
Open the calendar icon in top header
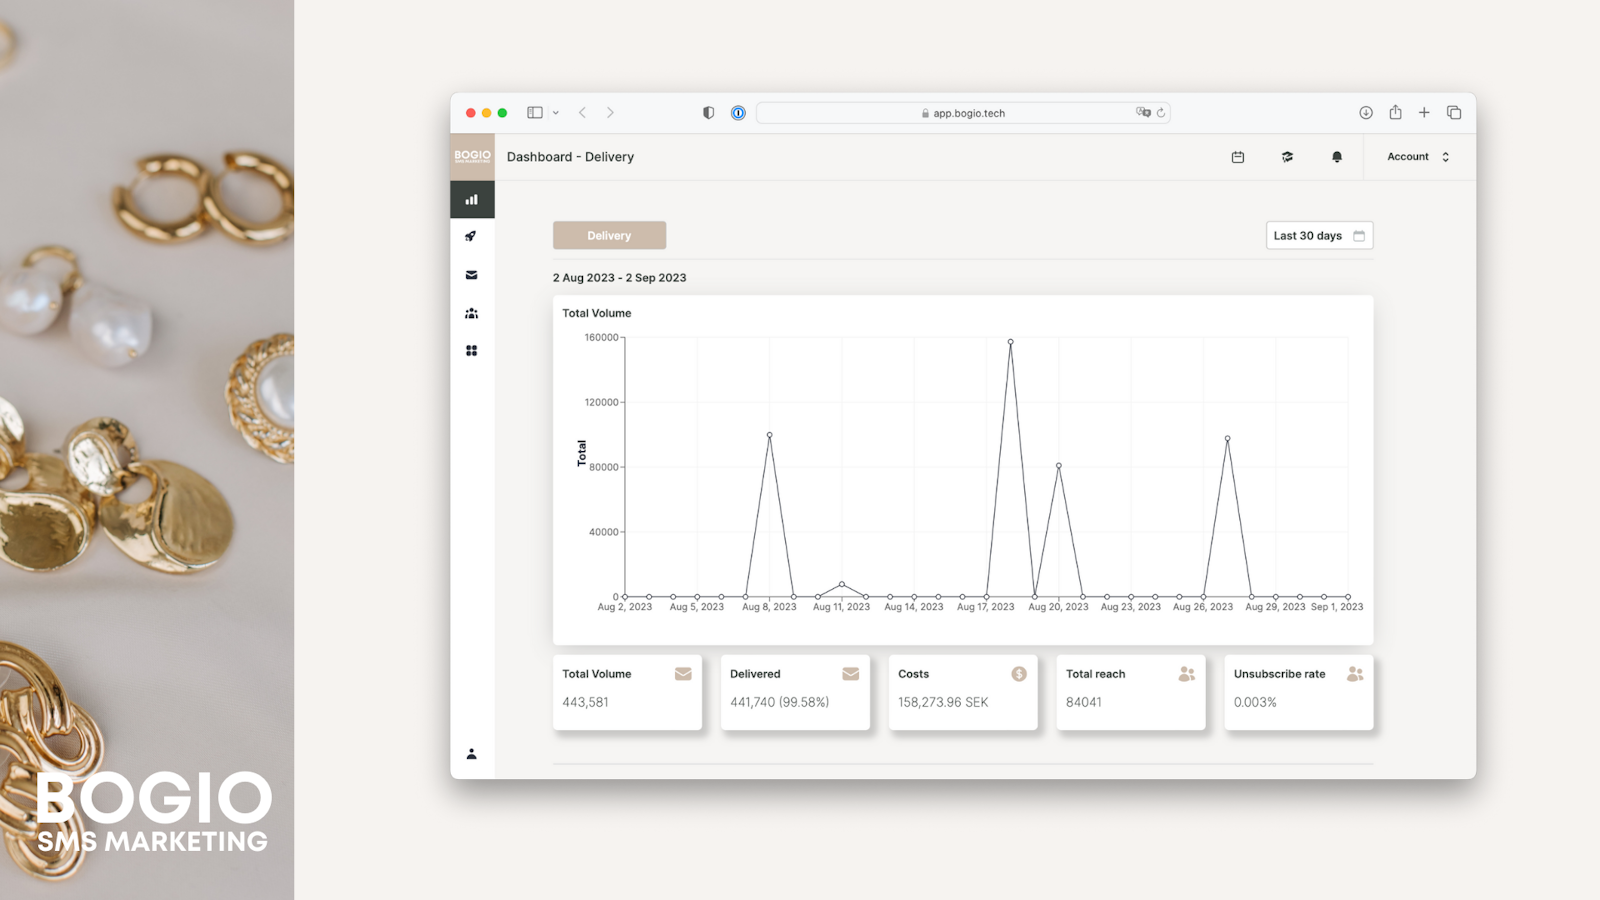[1238, 157]
